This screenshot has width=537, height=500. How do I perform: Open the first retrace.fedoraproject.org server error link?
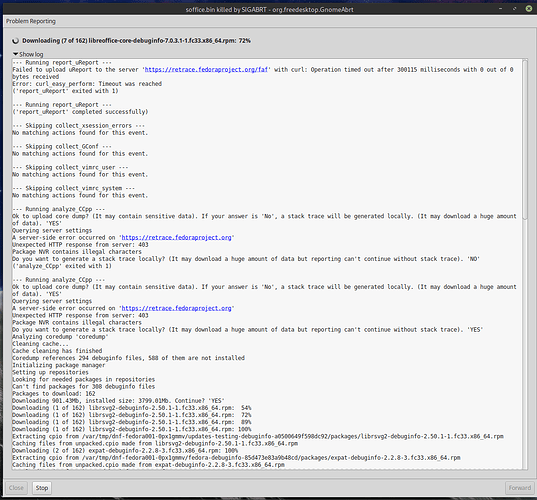click(x=176, y=237)
